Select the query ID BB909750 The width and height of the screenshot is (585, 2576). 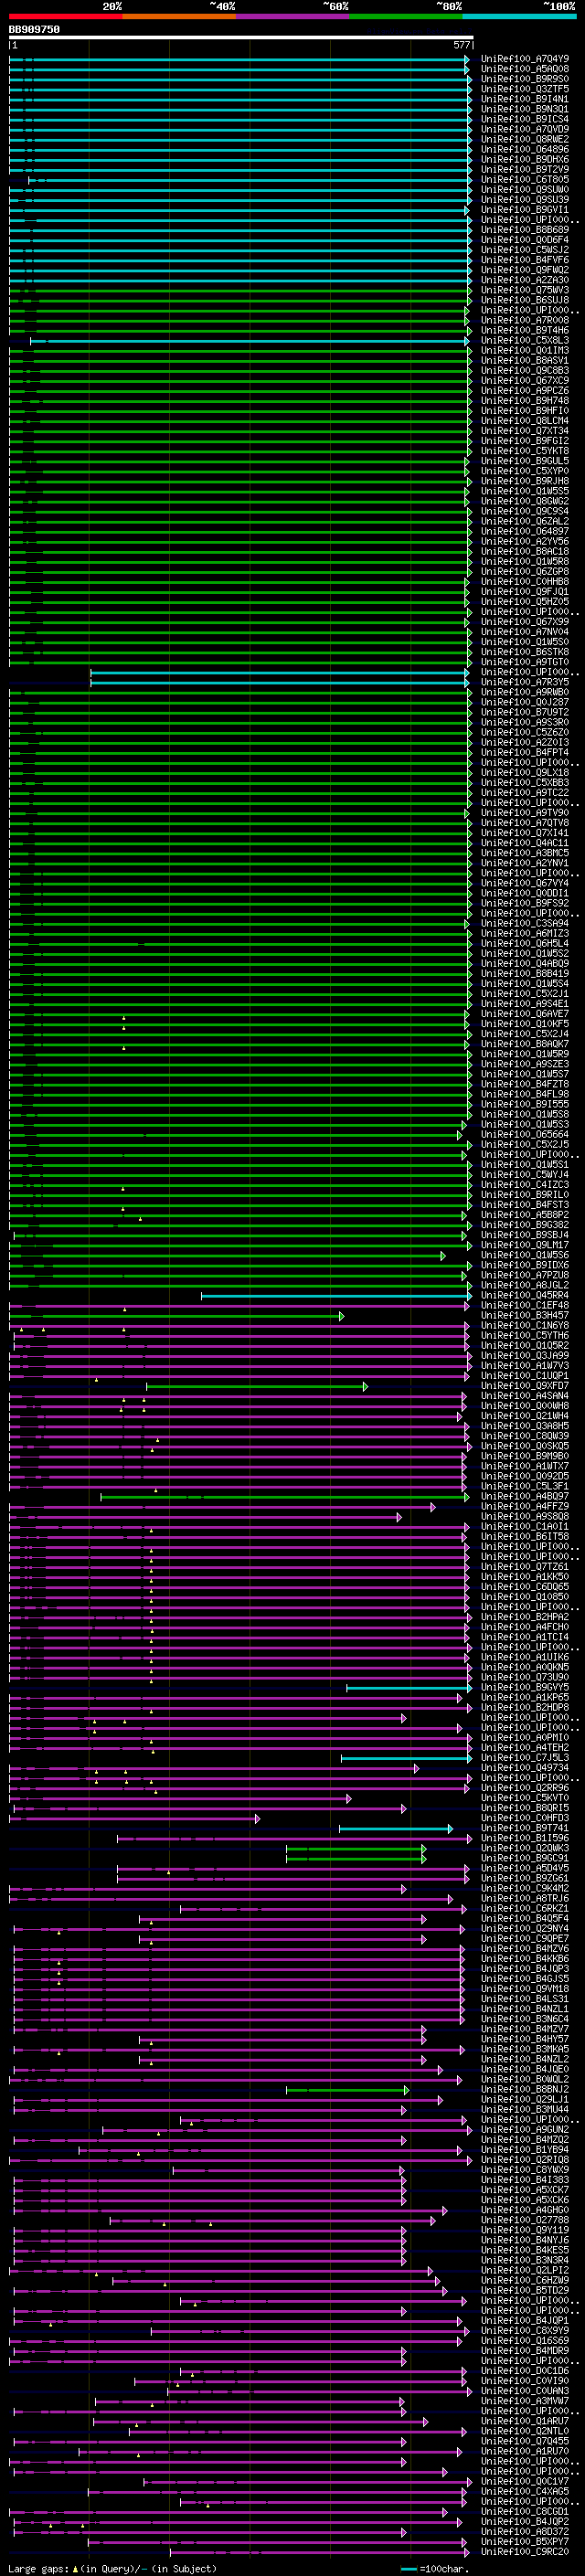(x=34, y=29)
